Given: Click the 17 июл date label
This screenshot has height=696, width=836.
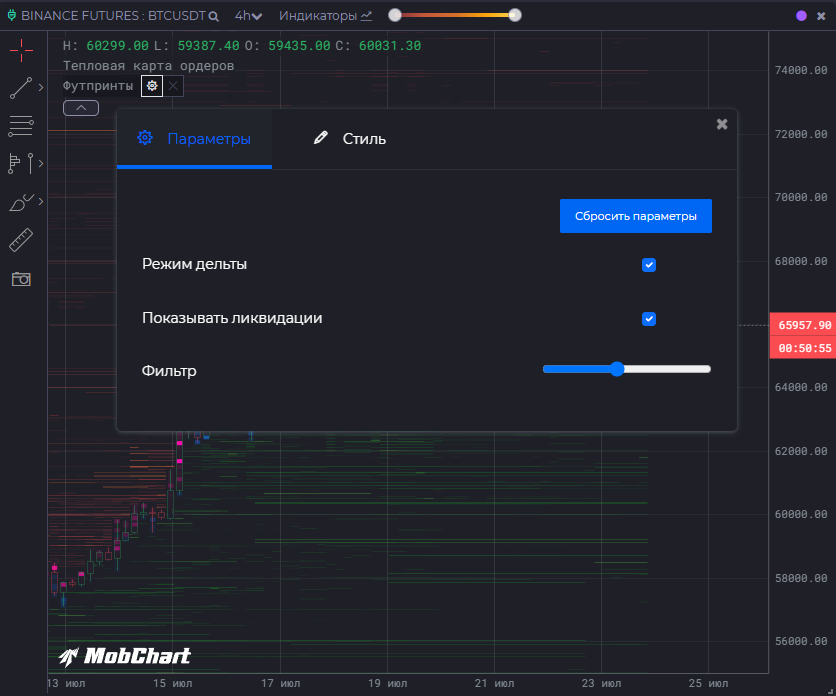Looking at the screenshot, I should [280, 683].
